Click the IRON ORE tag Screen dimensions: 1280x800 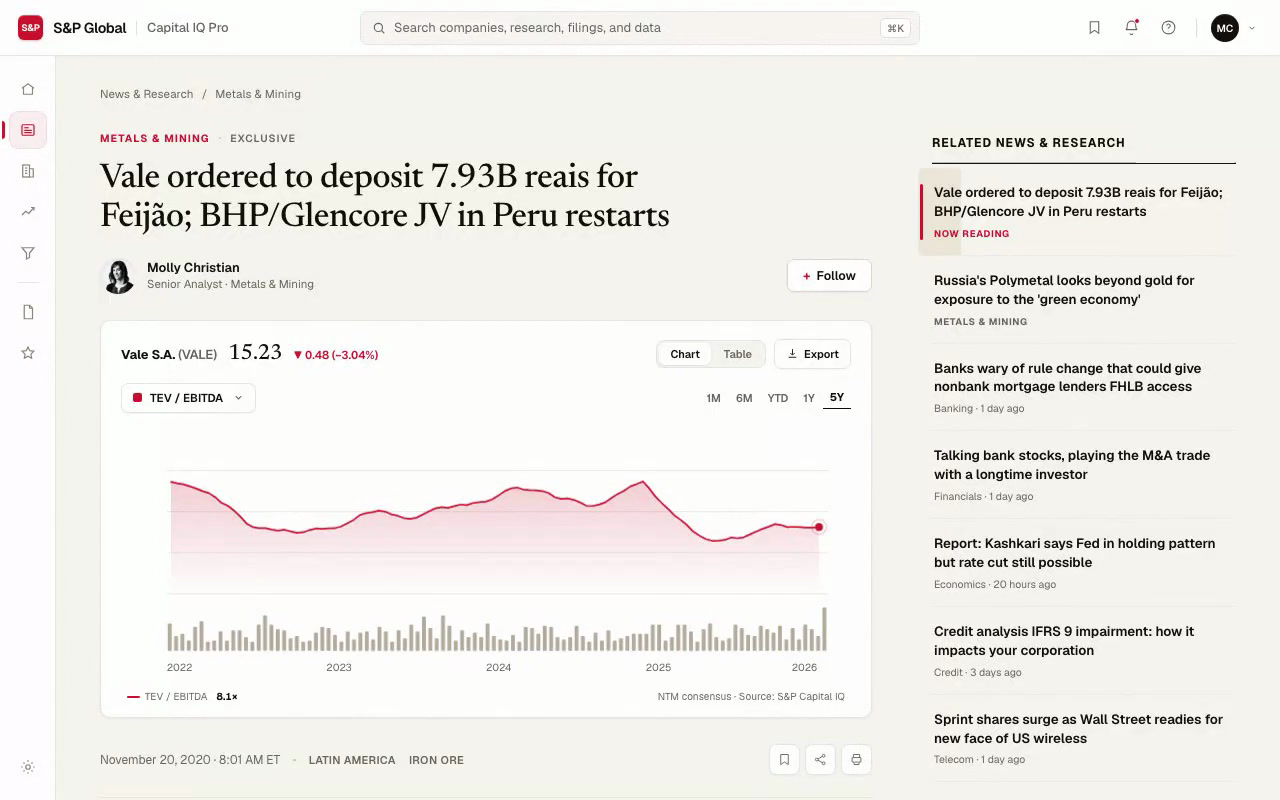[x=436, y=760]
